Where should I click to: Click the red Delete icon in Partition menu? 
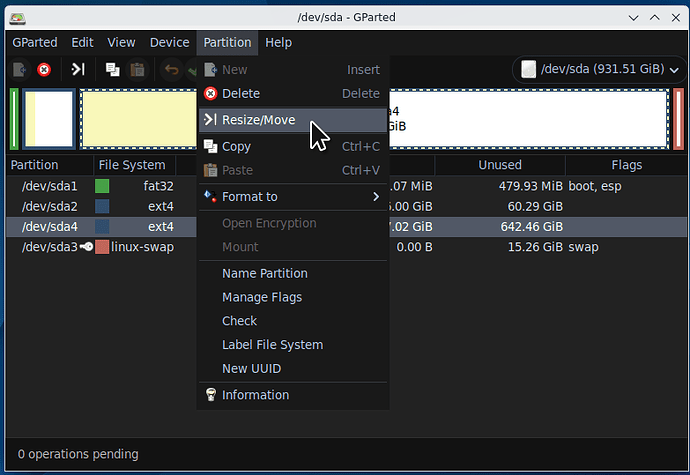[210, 94]
